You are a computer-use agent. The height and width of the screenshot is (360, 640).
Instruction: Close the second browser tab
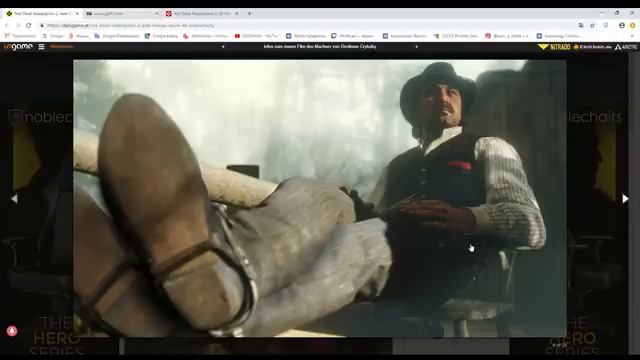coord(157,13)
